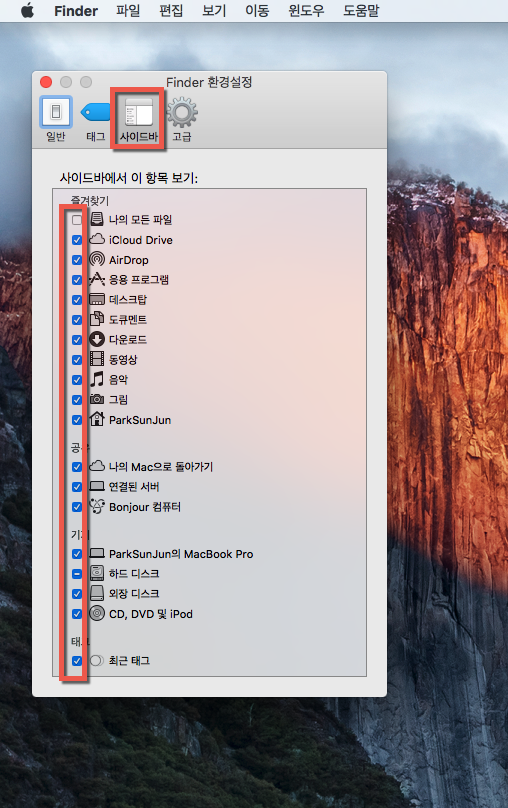The height and width of the screenshot is (808, 508).
Task: Click the 하드 디스크 drive icon
Action: pos(97,573)
